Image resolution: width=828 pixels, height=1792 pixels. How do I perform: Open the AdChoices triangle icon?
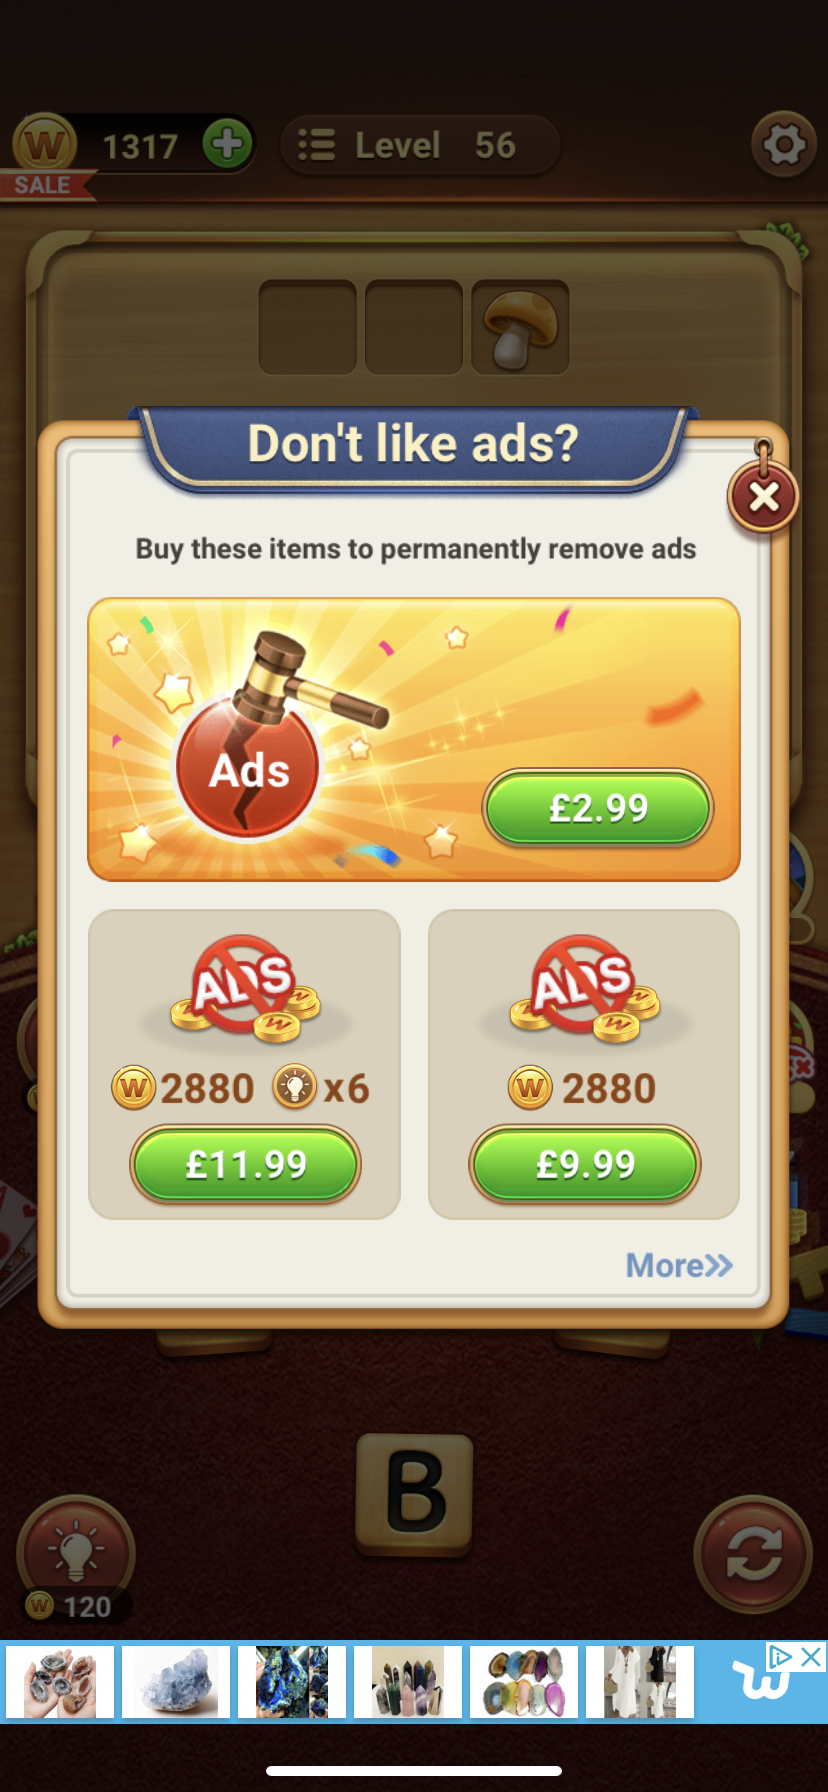tap(781, 1657)
